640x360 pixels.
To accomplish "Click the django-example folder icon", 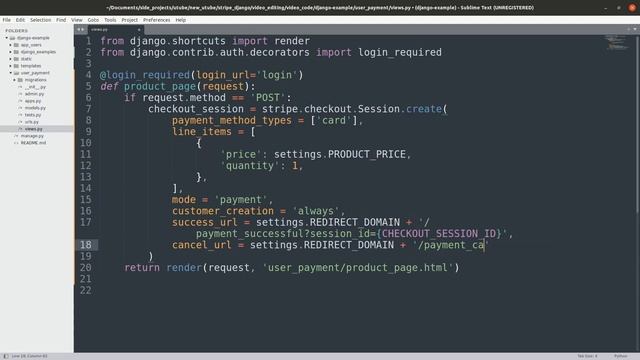I will [12, 38].
